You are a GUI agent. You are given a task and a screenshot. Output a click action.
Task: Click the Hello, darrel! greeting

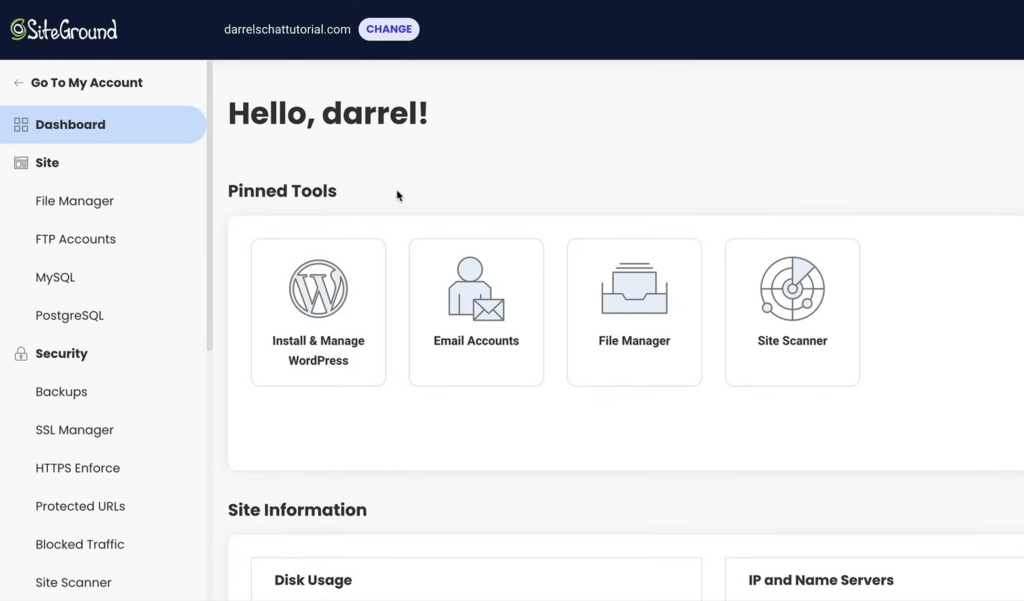[x=328, y=114]
